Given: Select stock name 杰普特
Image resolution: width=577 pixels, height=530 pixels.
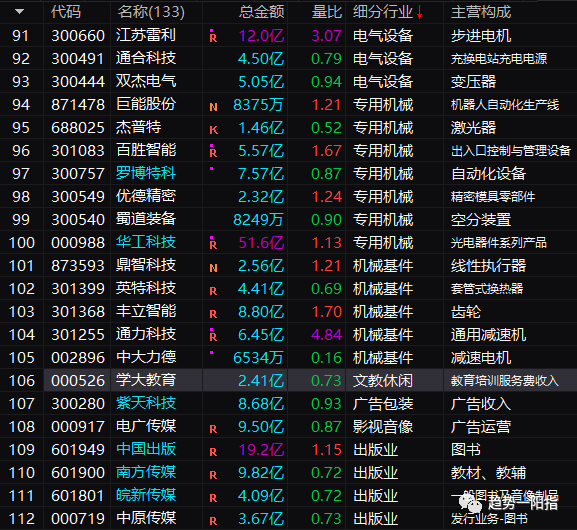Looking at the screenshot, I should coord(138,127).
